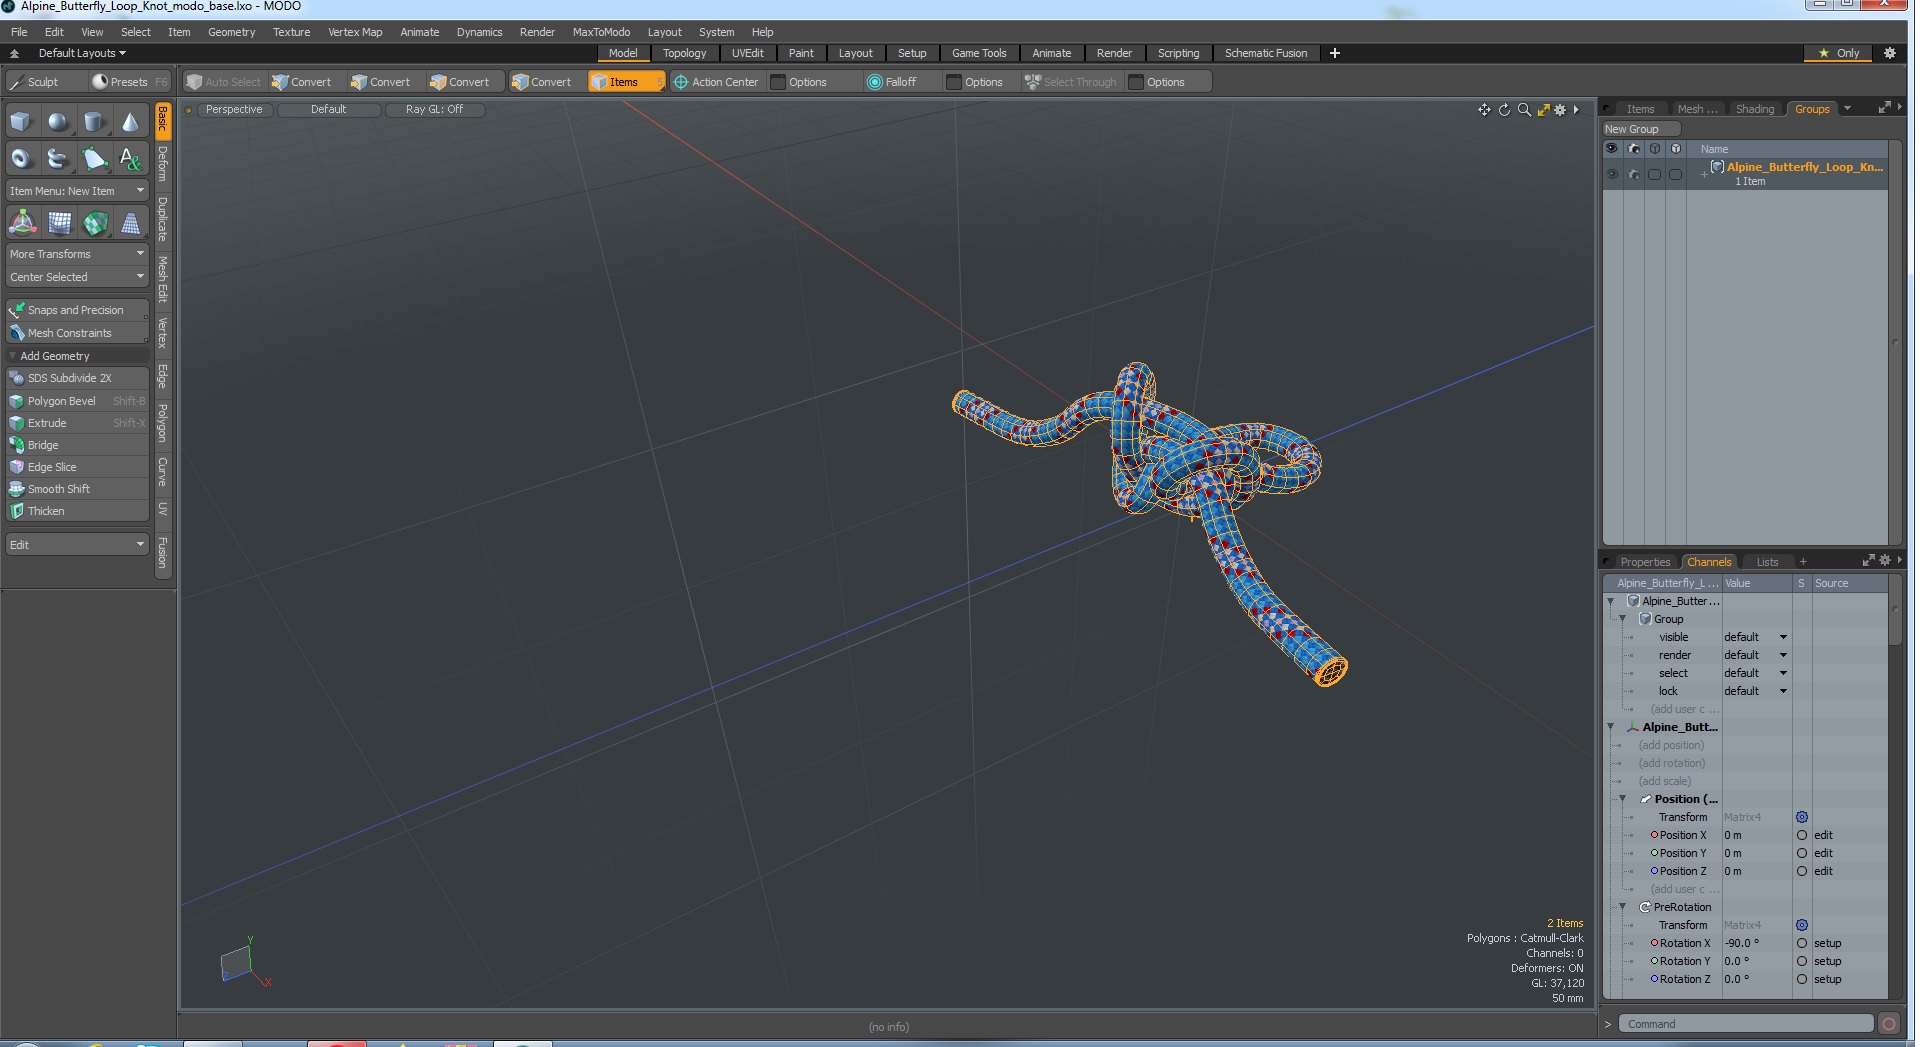The image size is (1920, 1047).
Task: Click the viewport maximize icon
Action: (x=1543, y=110)
